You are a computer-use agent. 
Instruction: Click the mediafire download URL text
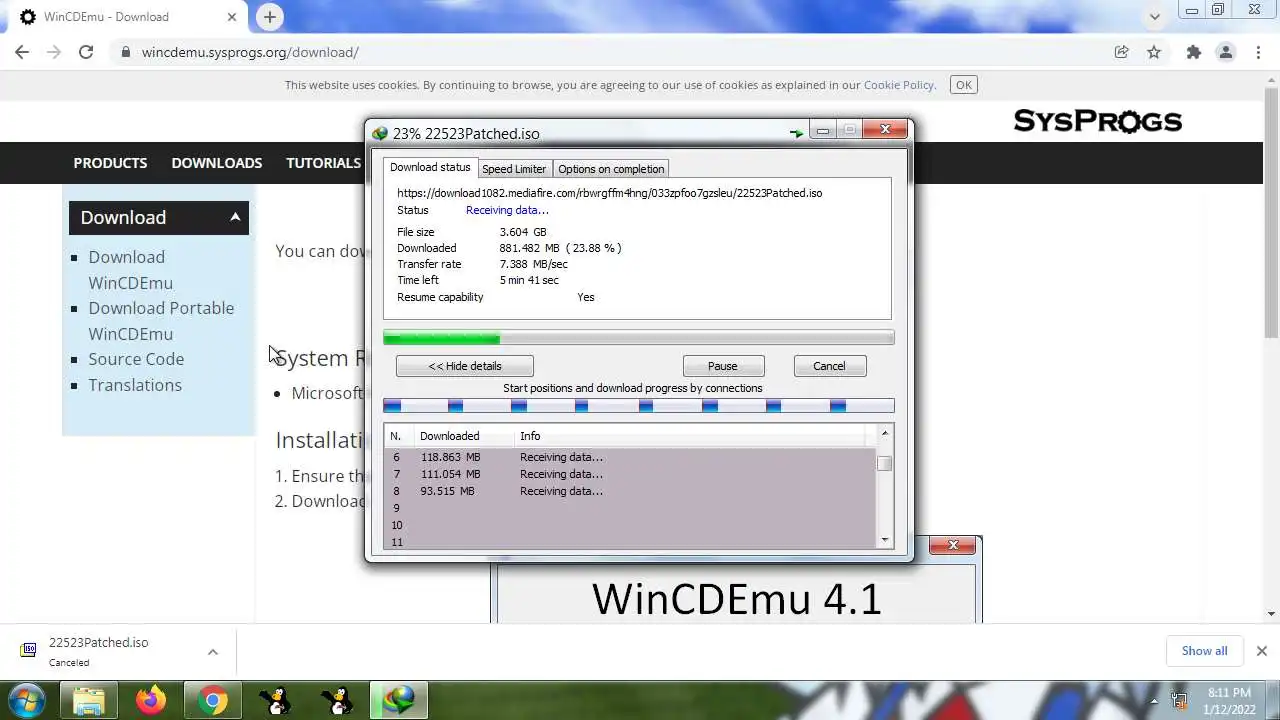coord(609,193)
